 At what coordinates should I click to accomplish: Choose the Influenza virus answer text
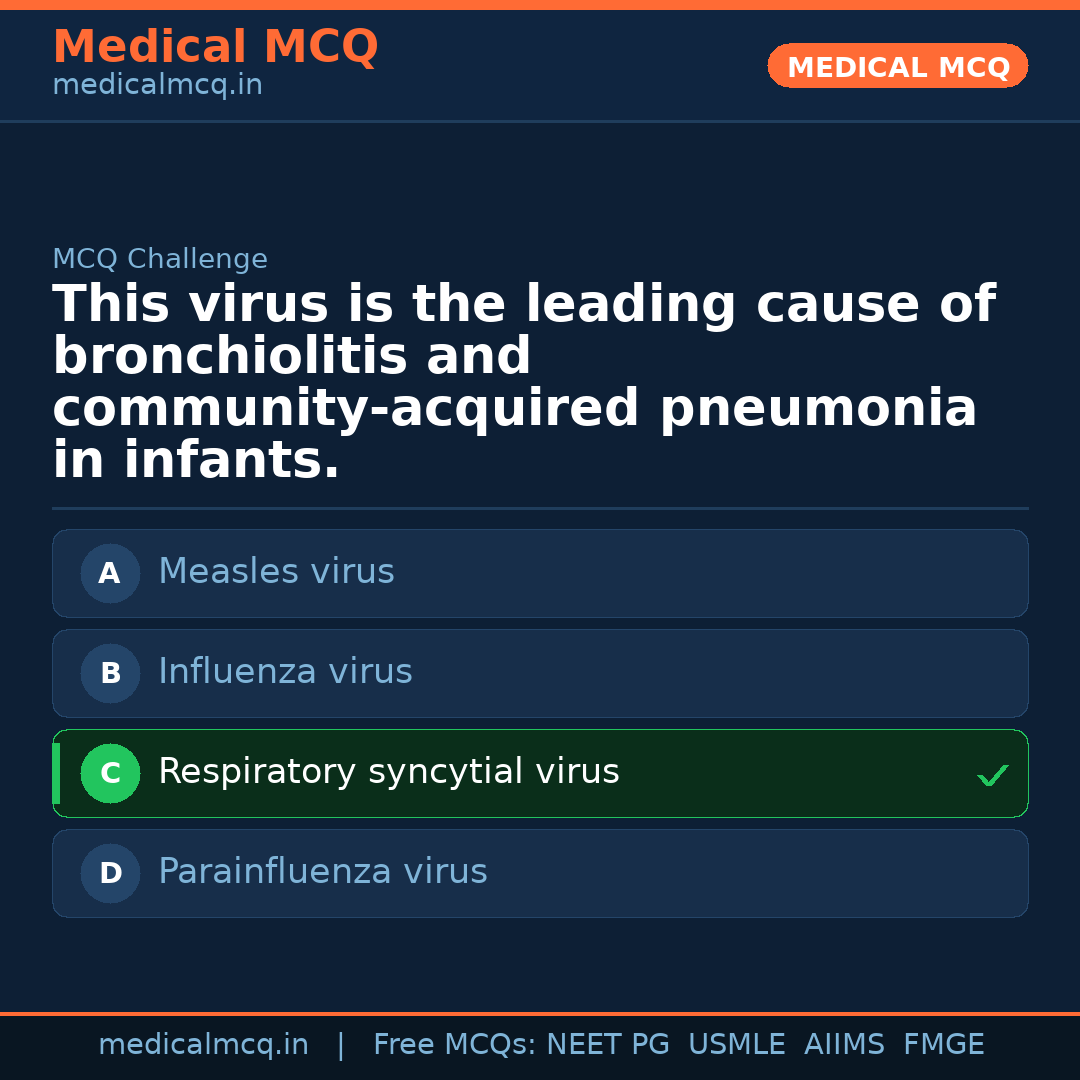coord(285,672)
